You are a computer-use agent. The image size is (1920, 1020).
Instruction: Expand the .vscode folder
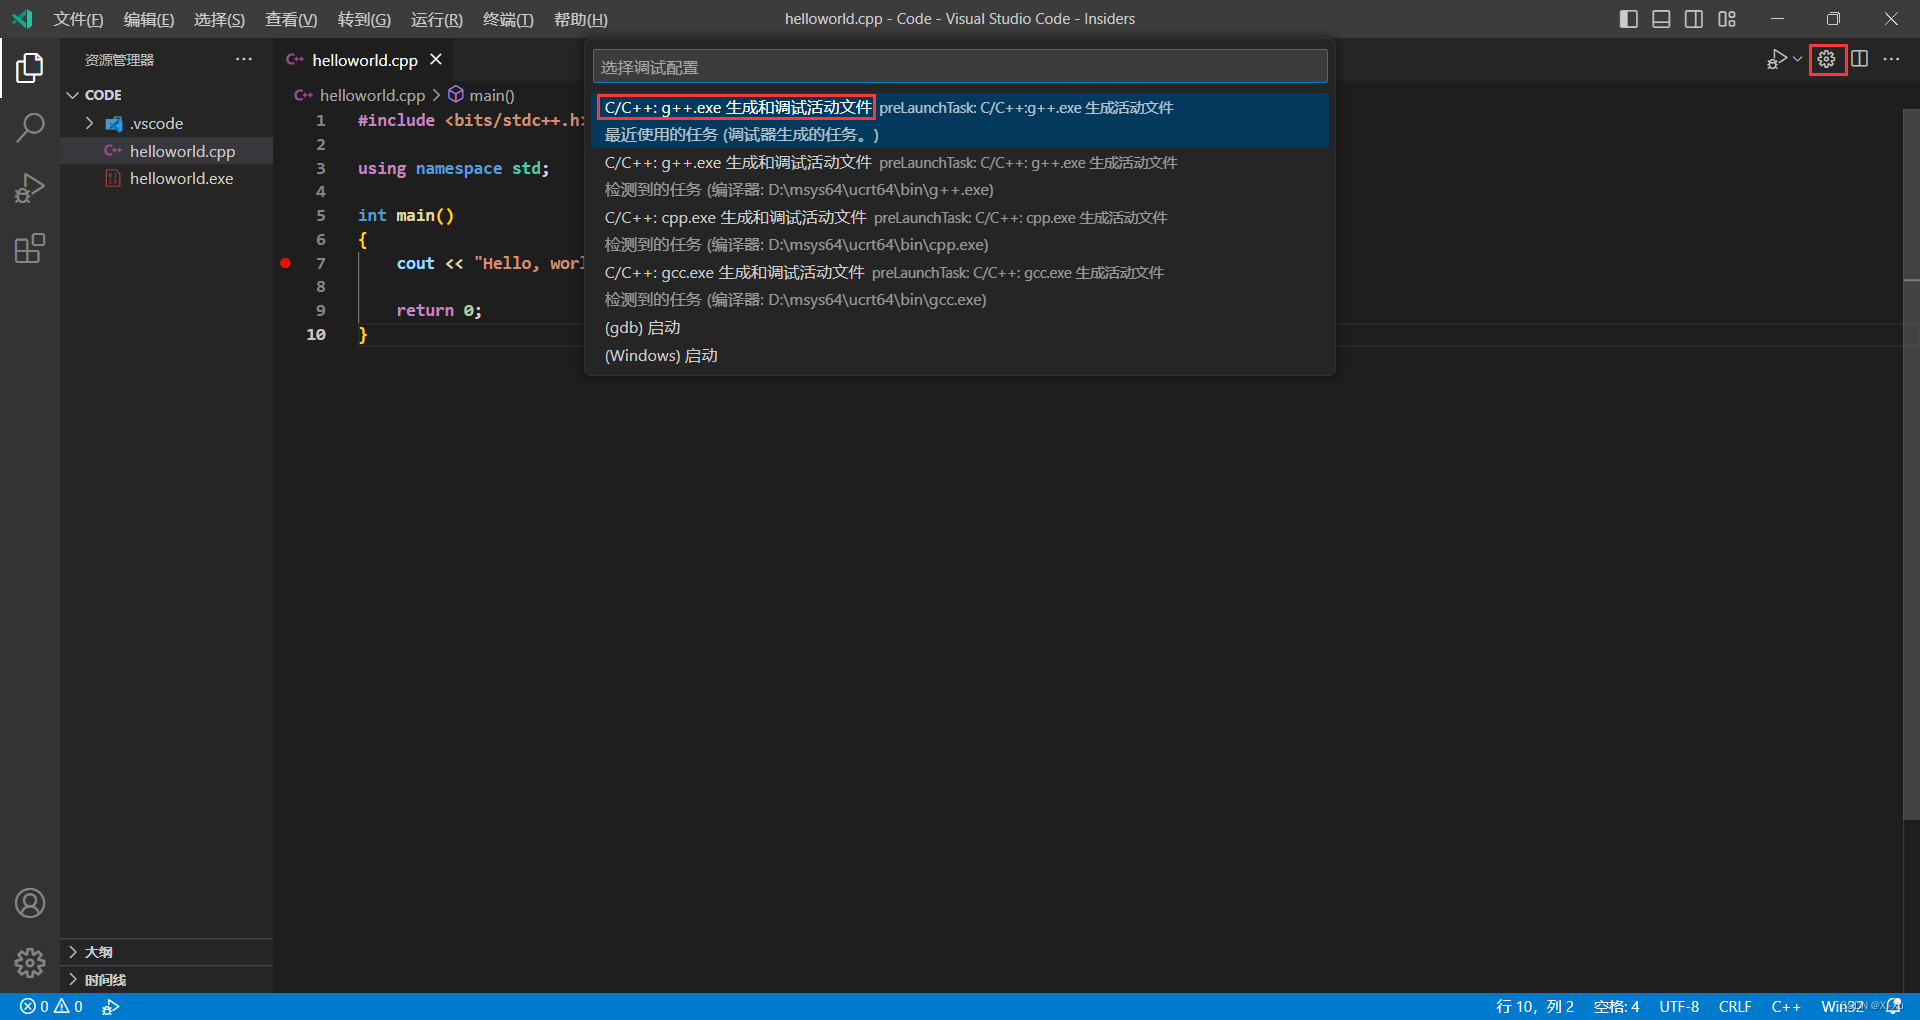click(x=89, y=123)
